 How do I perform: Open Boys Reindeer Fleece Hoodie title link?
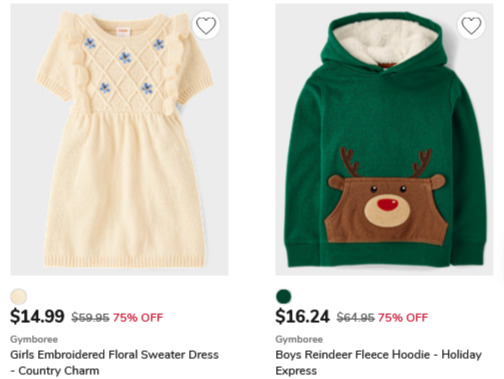coord(379,362)
